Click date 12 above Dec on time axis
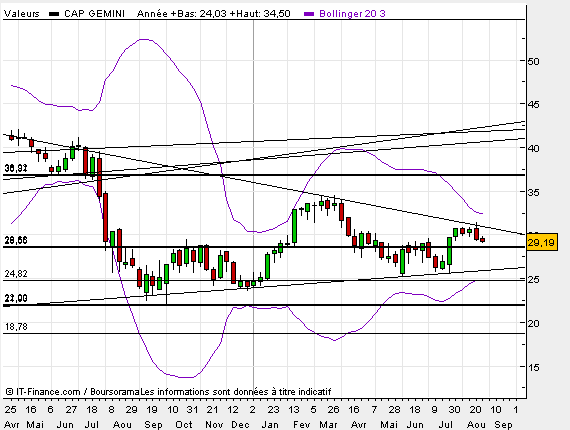The width and height of the screenshot is (570, 430). pyautogui.click(x=233, y=410)
